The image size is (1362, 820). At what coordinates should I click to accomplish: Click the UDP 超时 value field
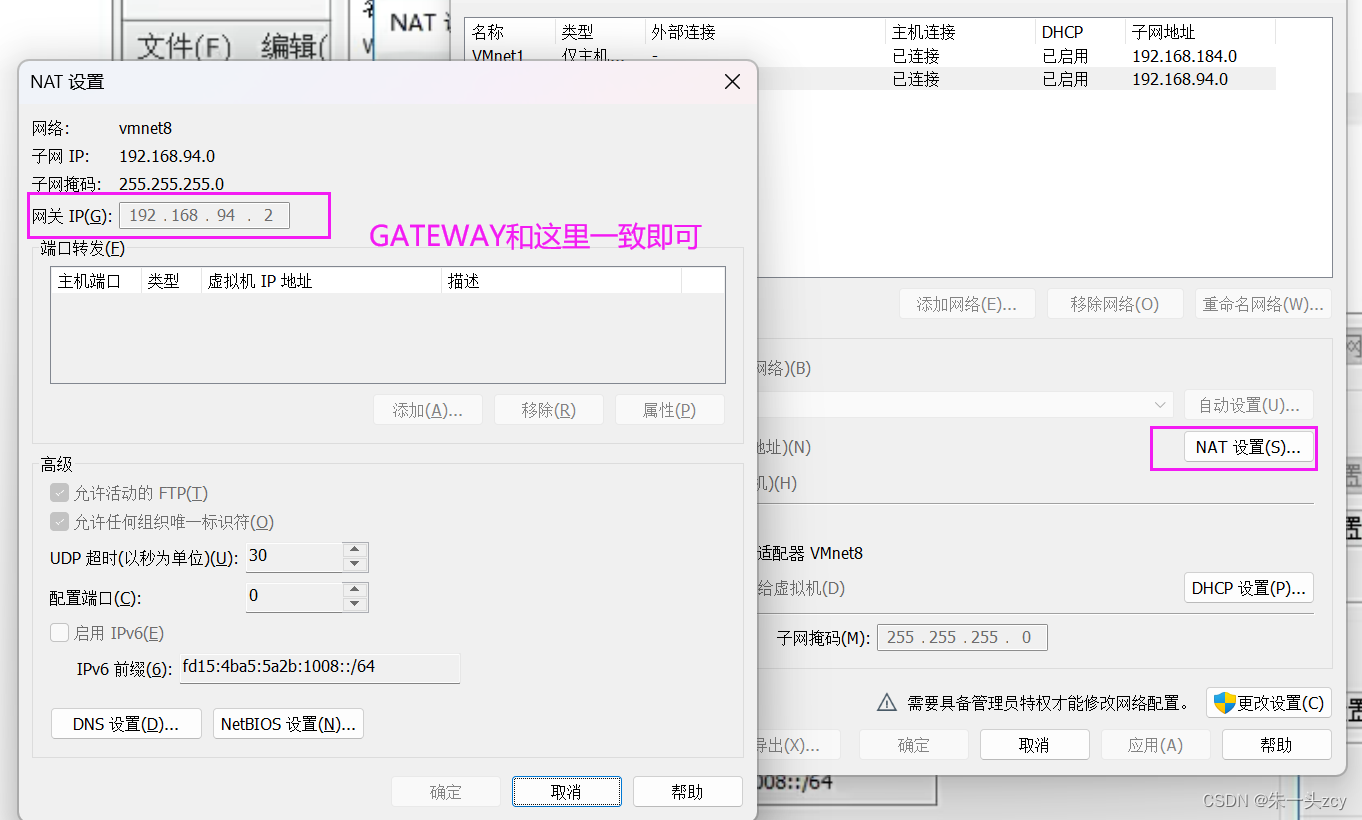[x=294, y=557]
